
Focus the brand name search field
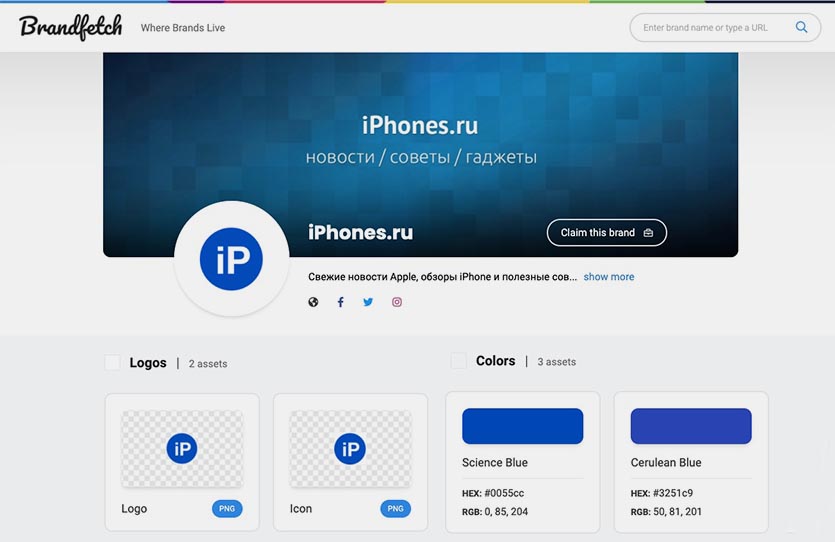click(725, 28)
